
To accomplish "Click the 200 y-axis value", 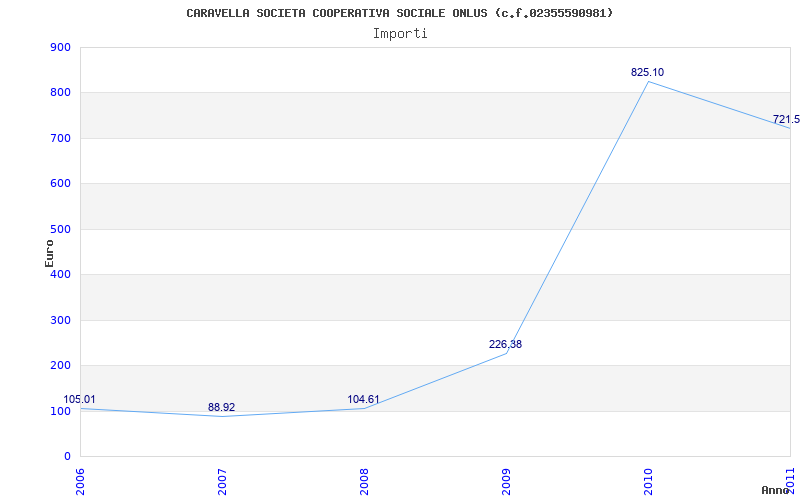I will point(60,365).
